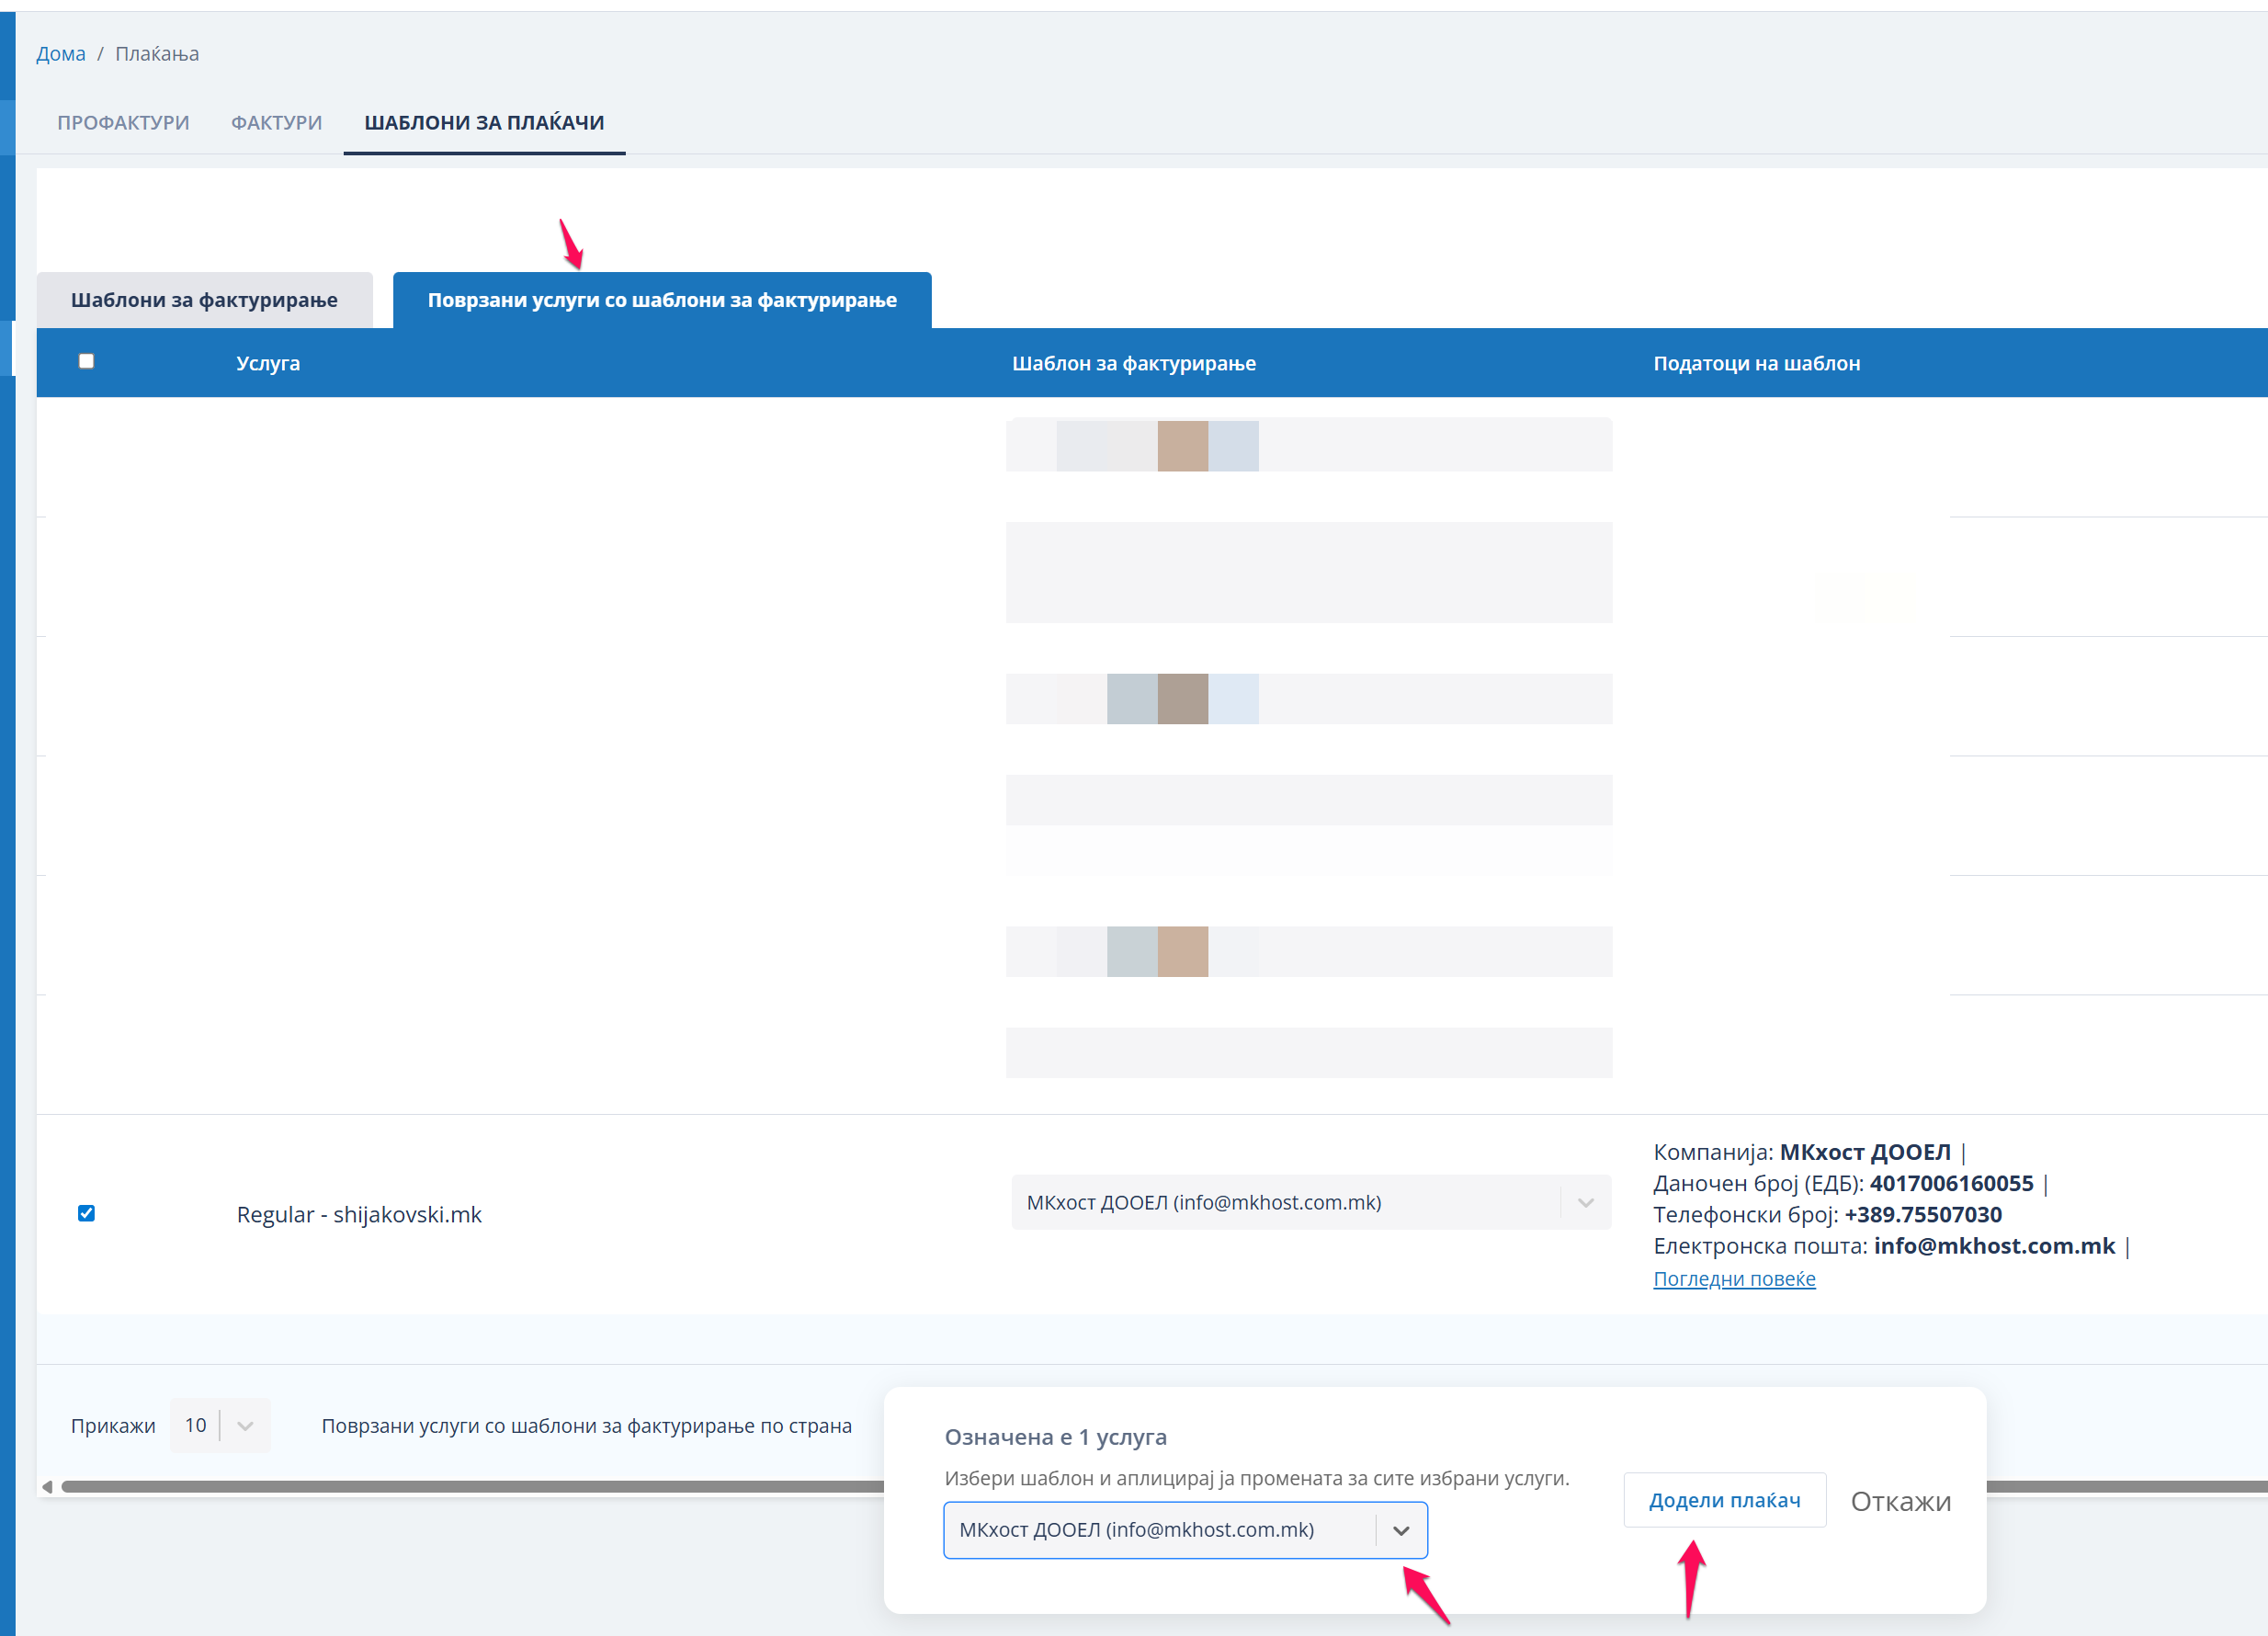The width and height of the screenshot is (2268, 1636).
Task: Click the Додели плаќач button
Action: 1724,1500
